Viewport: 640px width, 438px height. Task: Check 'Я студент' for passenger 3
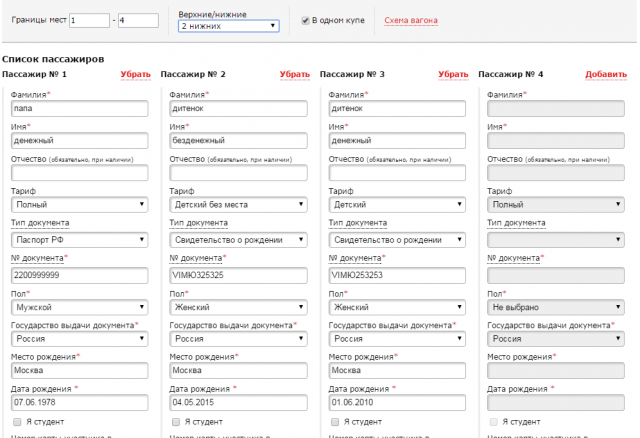[x=334, y=422]
